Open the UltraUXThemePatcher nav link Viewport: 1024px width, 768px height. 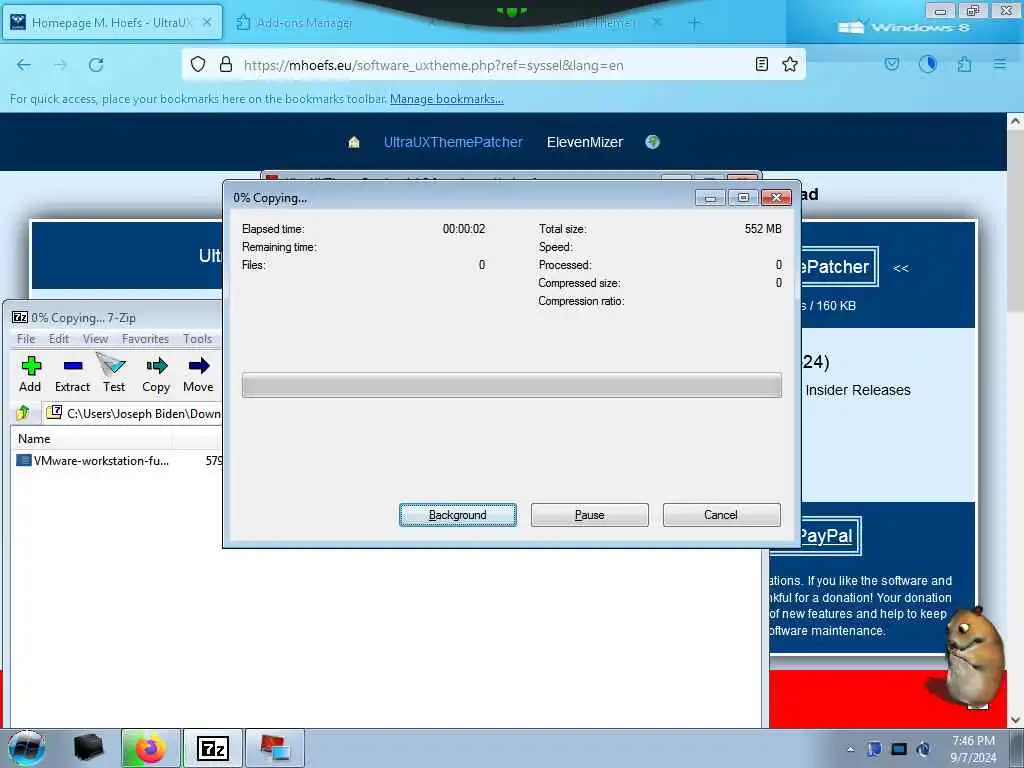[453, 142]
